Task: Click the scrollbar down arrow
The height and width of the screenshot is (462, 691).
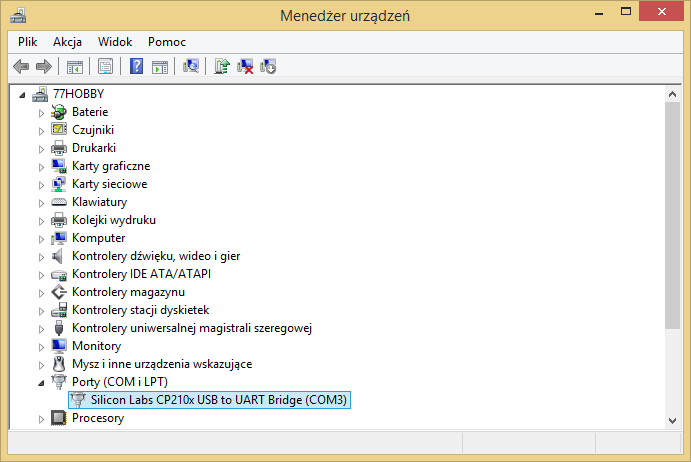Action: pos(672,421)
